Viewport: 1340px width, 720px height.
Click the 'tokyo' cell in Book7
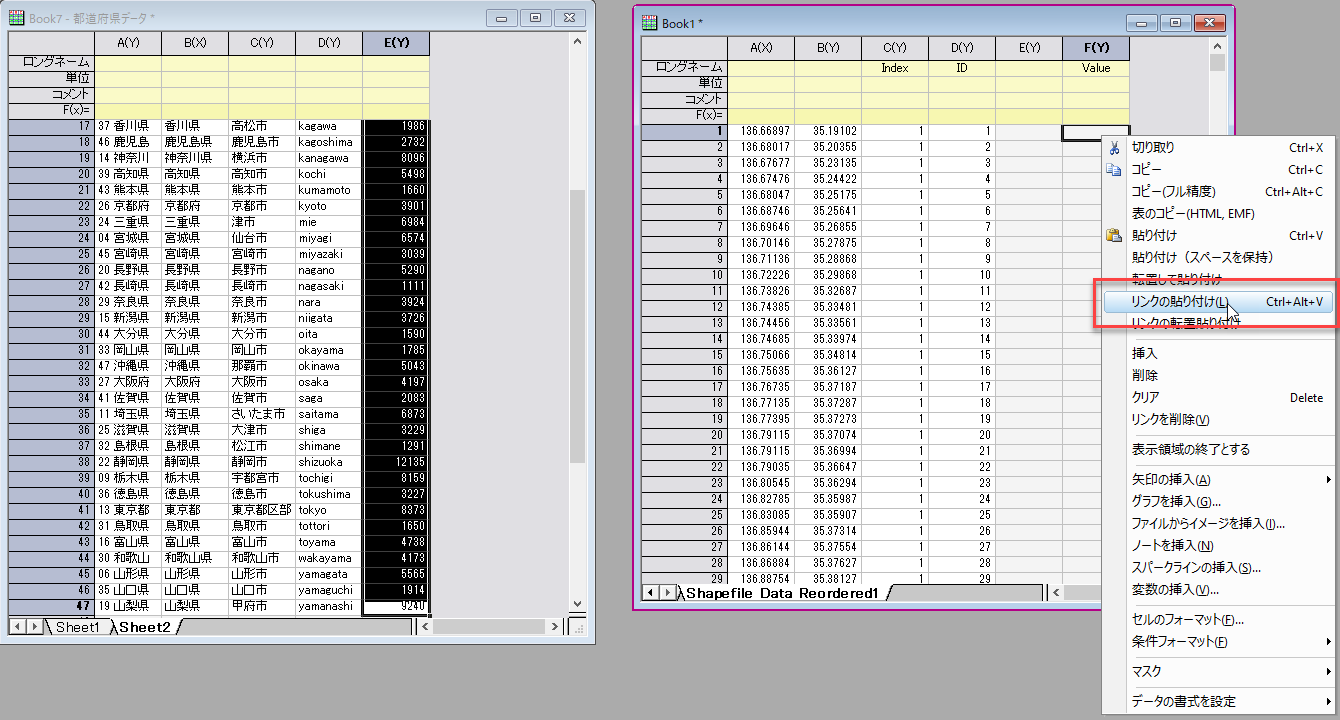pyautogui.click(x=329, y=510)
